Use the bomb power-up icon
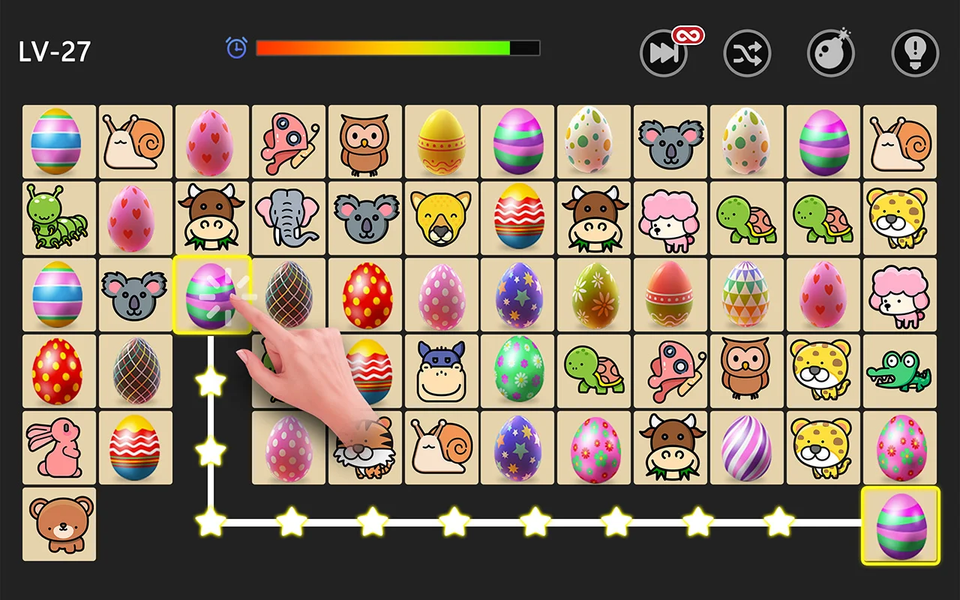 (831, 53)
